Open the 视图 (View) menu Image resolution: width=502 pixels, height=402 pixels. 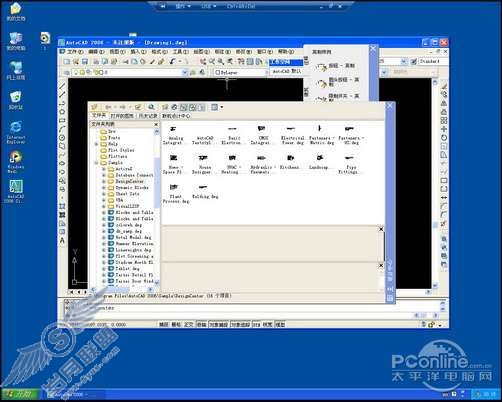click(x=117, y=52)
